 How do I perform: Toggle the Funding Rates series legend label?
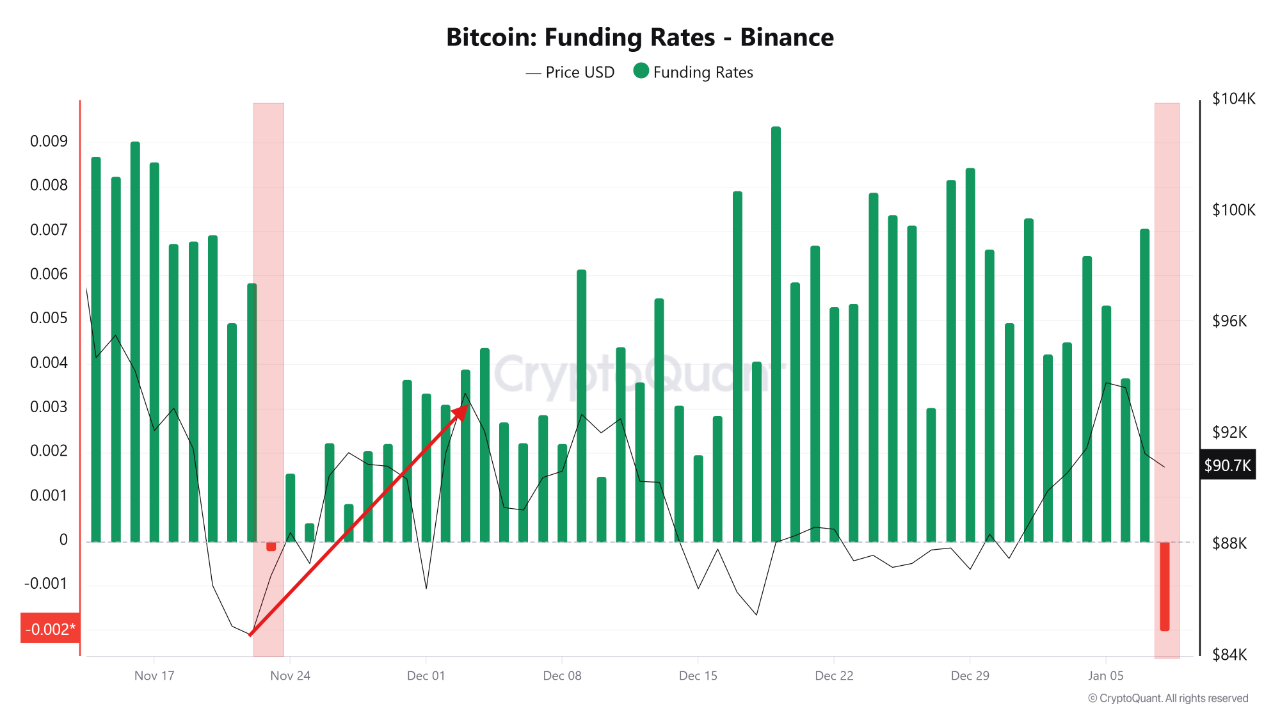pyautogui.click(x=703, y=72)
